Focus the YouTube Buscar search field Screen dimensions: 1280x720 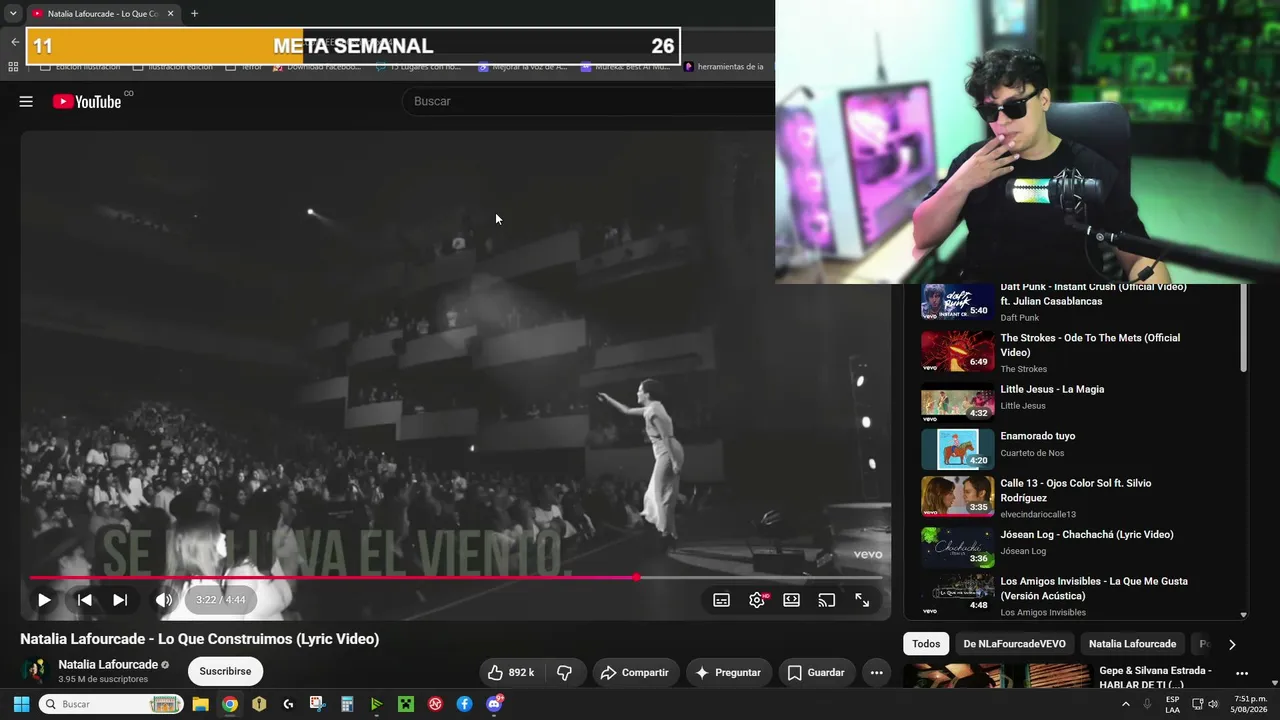[590, 101]
